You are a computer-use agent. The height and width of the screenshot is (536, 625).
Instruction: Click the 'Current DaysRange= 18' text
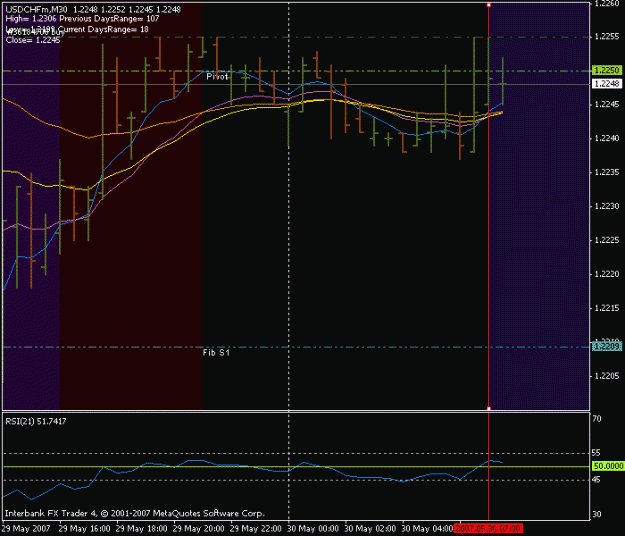(103, 29)
